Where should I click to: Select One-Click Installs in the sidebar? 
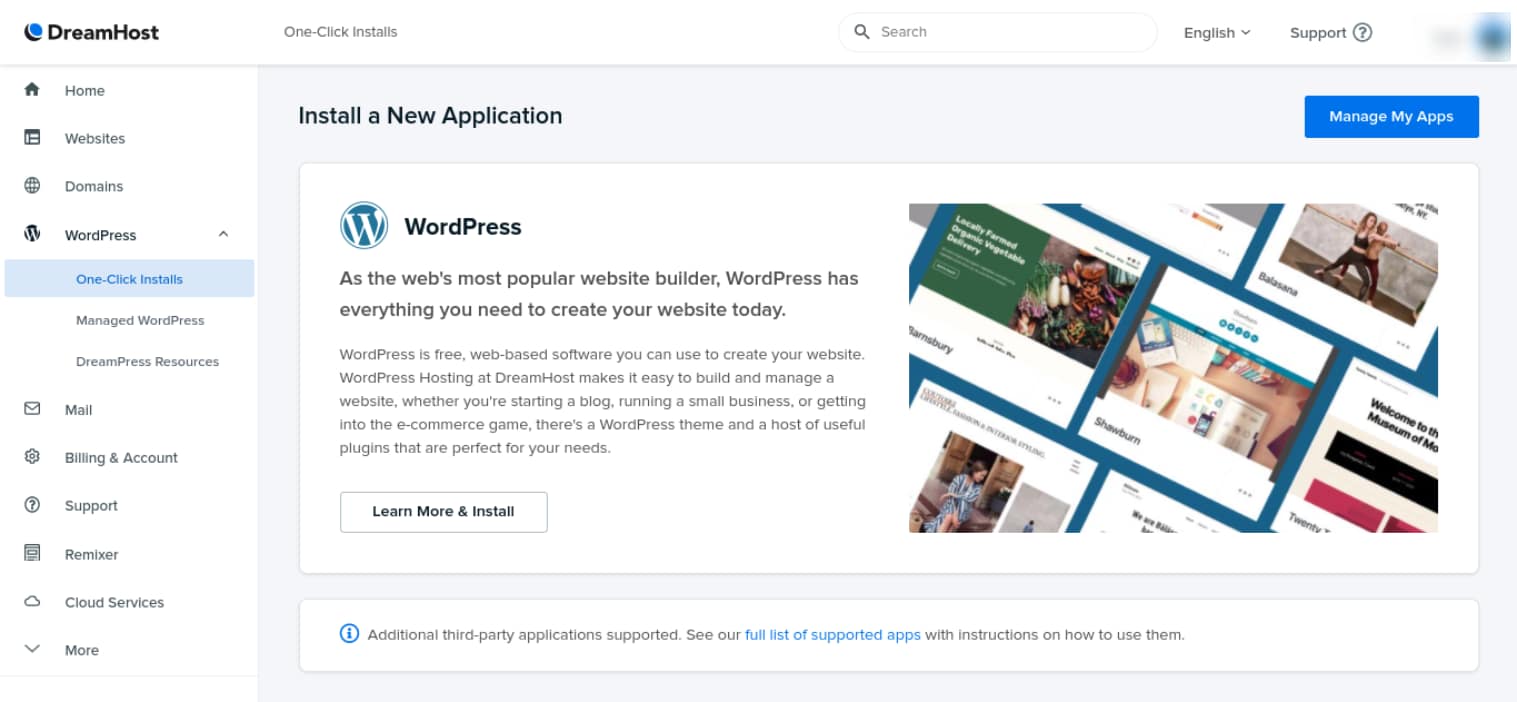click(x=128, y=279)
